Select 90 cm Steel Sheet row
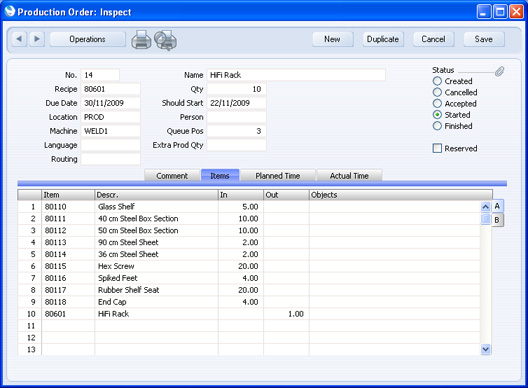 point(156,242)
